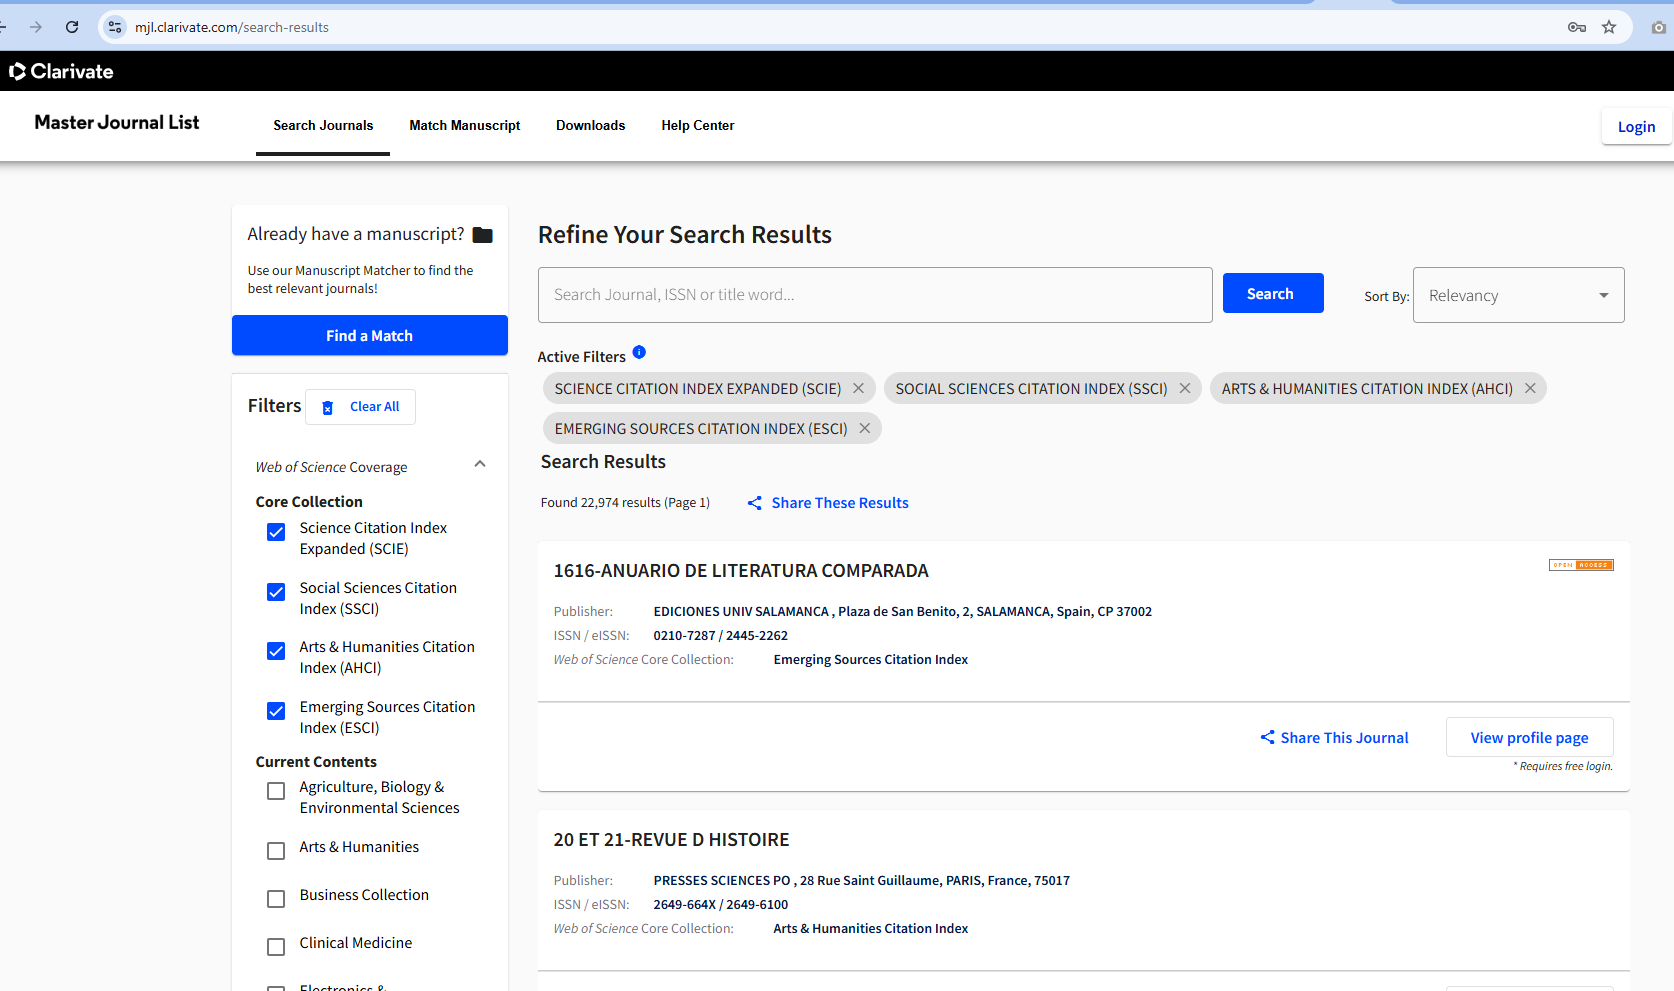
Task: Uncheck Science Citation Index Expanded checkbox
Action: tap(276, 532)
